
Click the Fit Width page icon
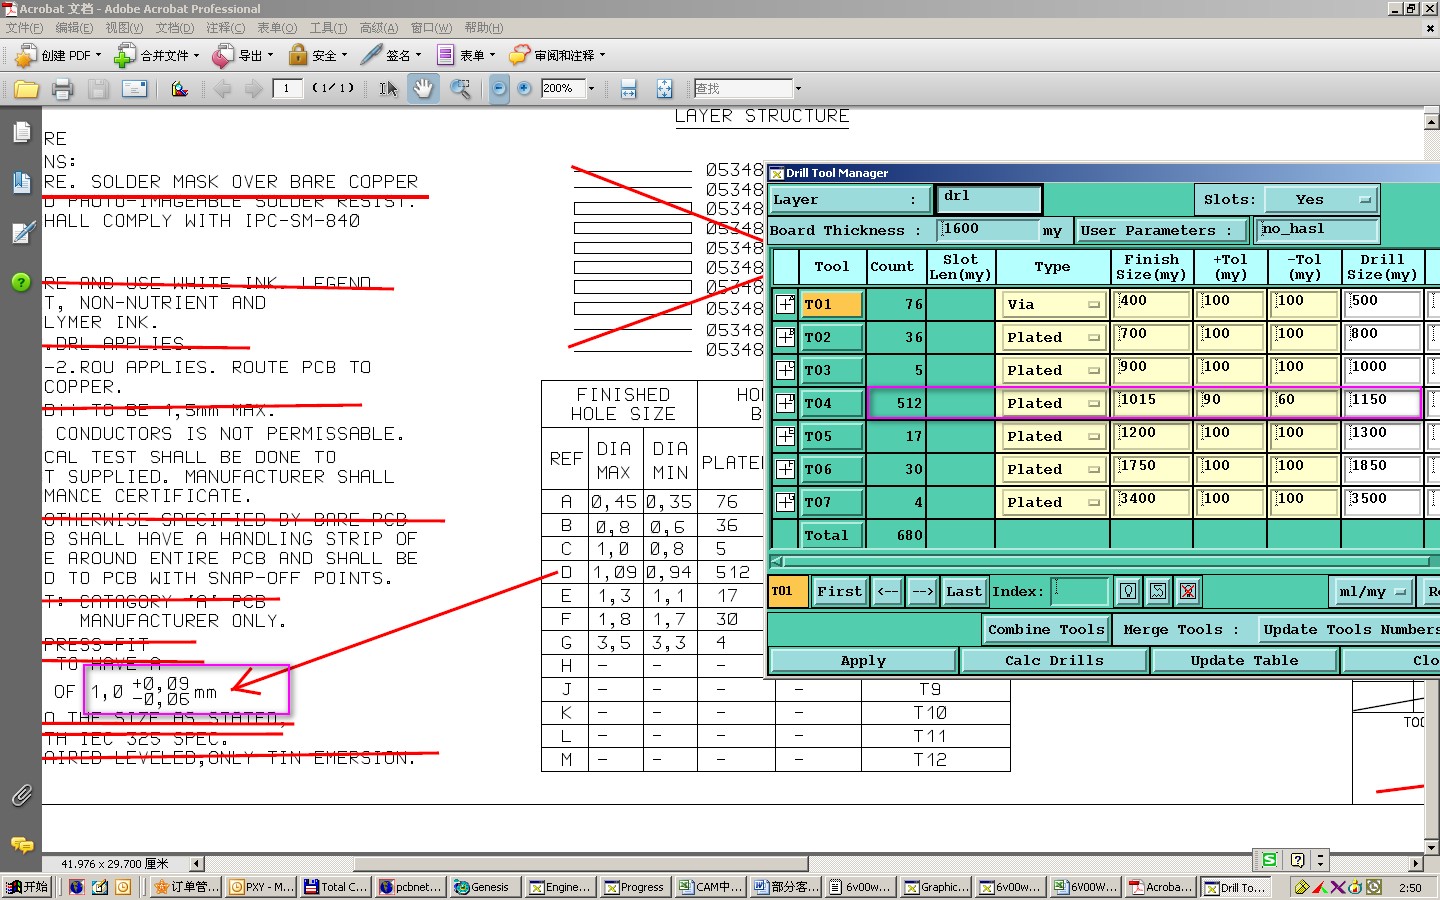(x=629, y=89)
